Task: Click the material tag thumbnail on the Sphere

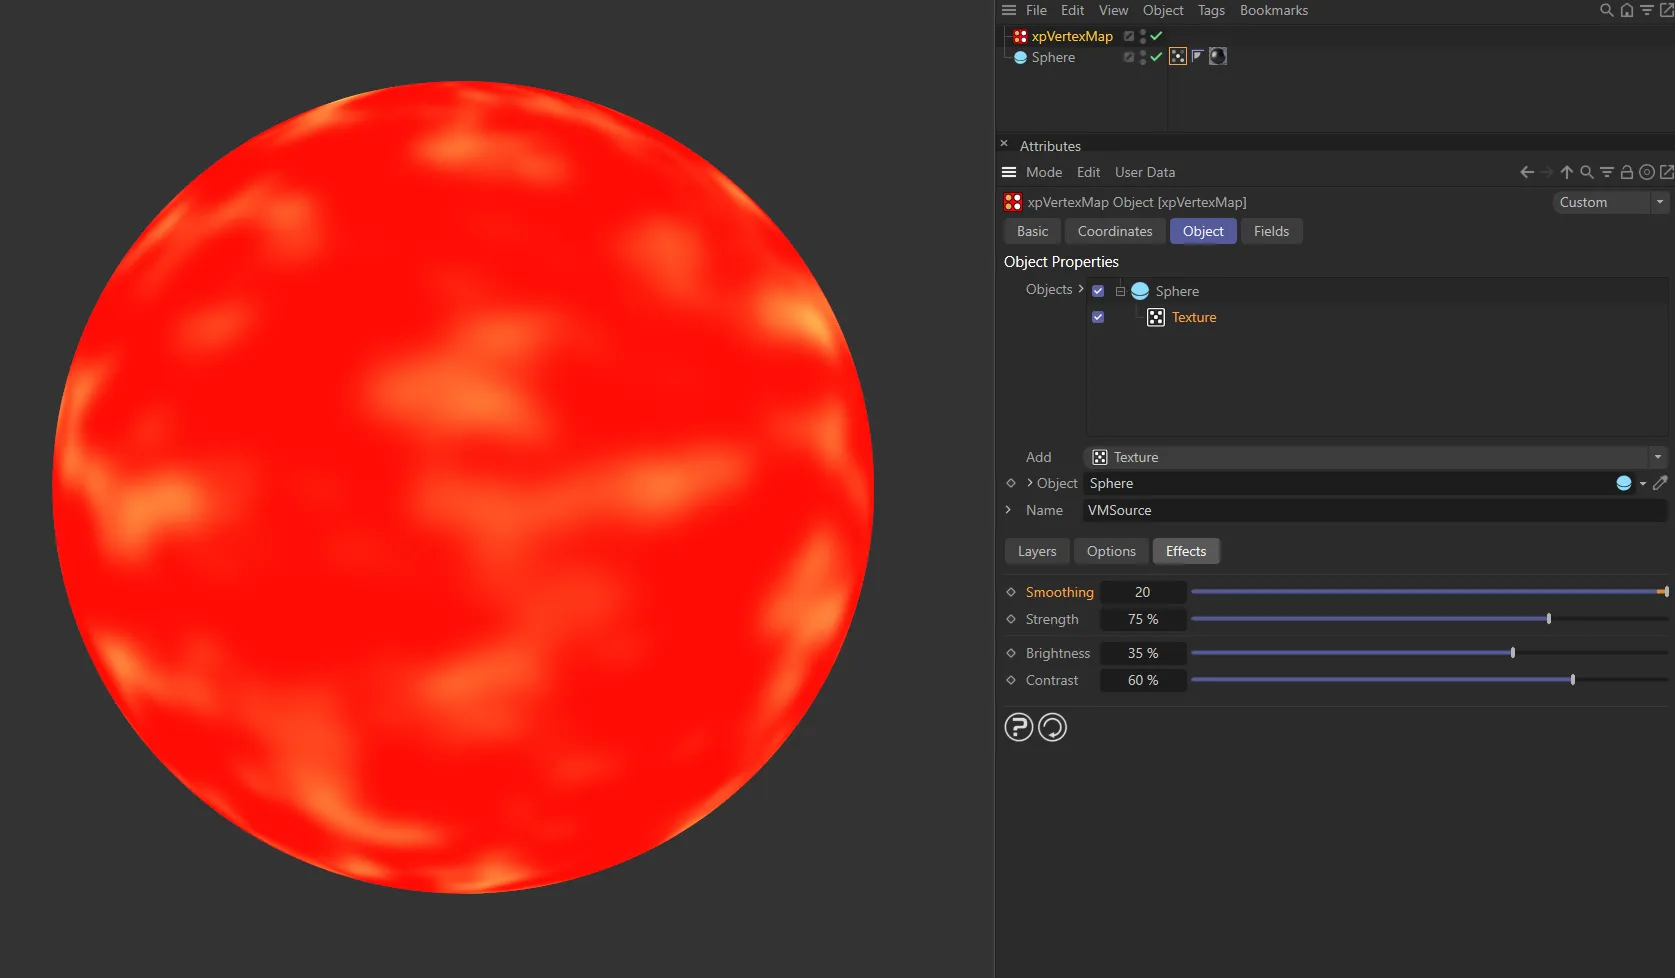Action: pos(1217,56)
